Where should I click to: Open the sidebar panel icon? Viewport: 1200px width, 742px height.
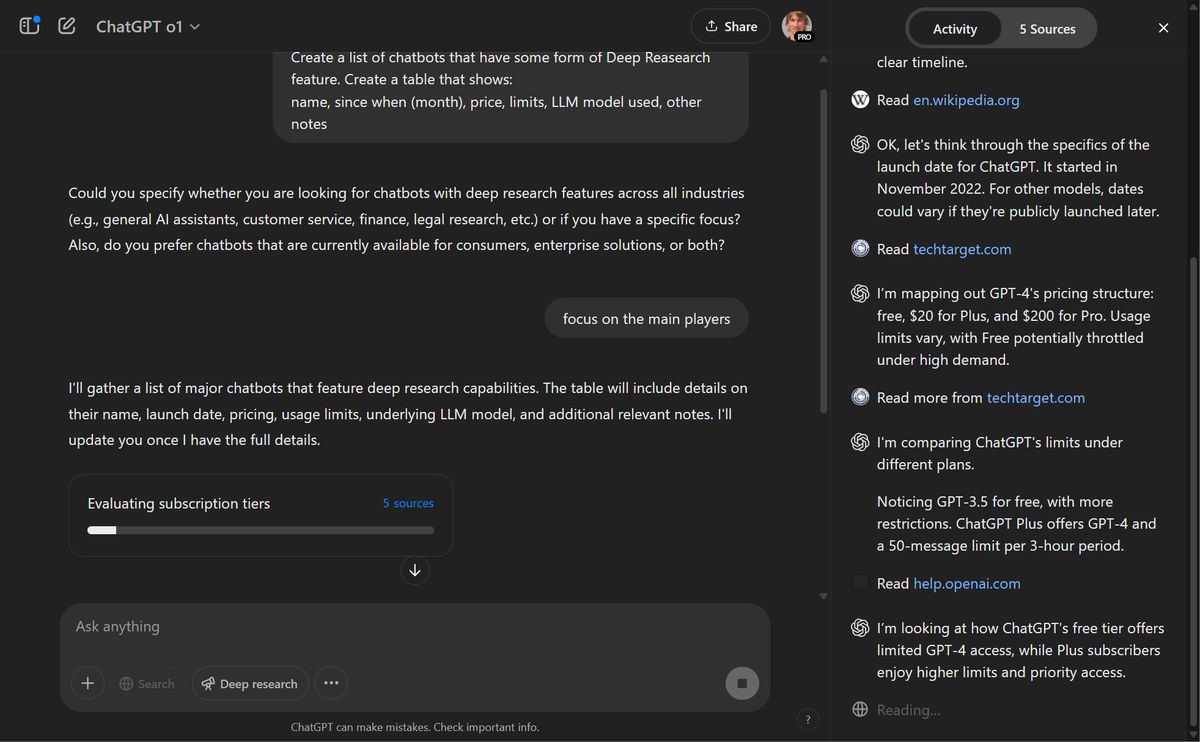tap(30, 26)
